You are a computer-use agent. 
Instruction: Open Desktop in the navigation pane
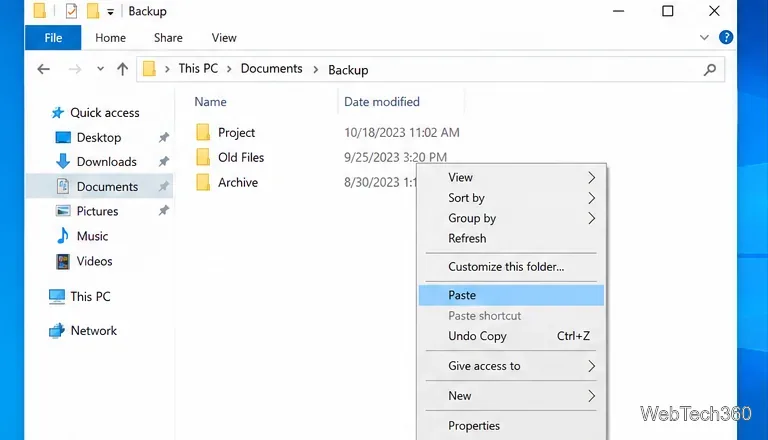pos(98,138)
